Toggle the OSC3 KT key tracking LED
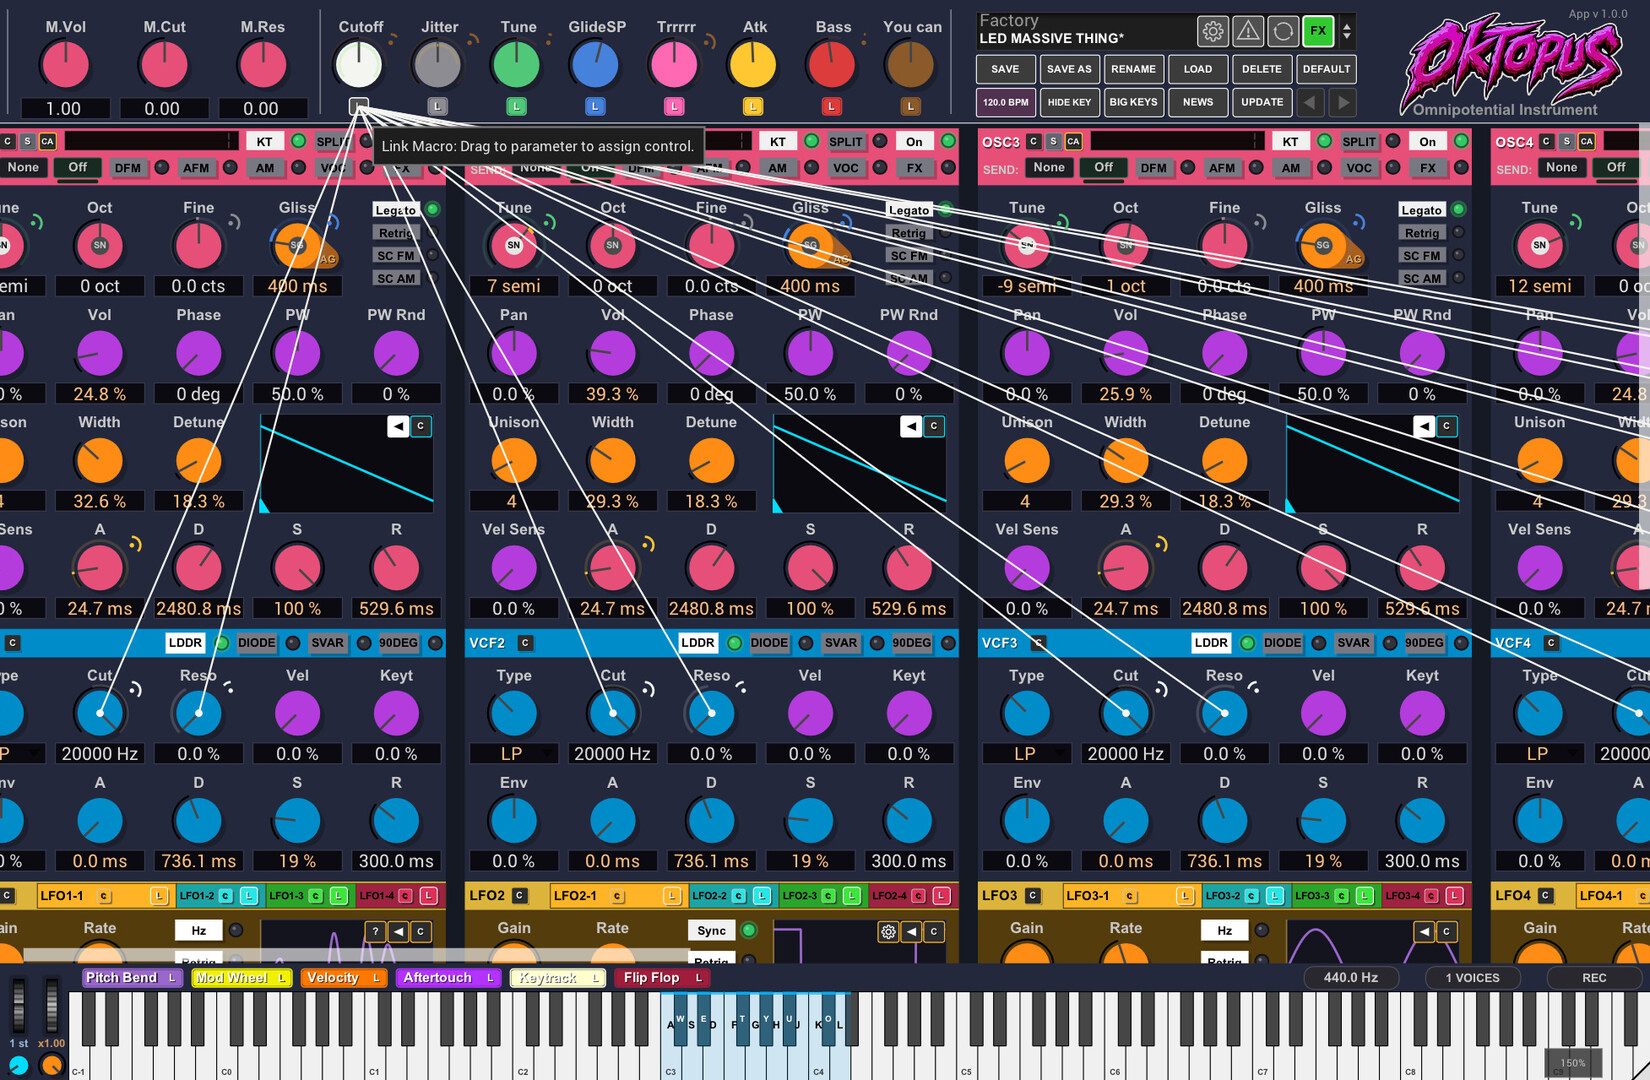Viewport: 1650px width, 1080px height. point(1324,141)
